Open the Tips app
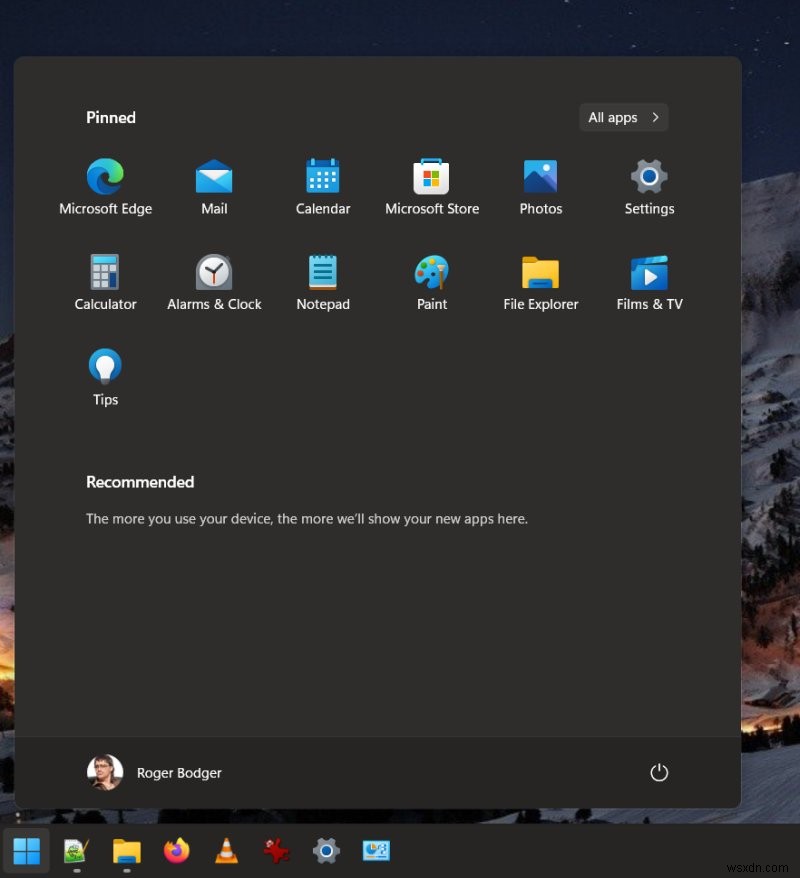 105,368
